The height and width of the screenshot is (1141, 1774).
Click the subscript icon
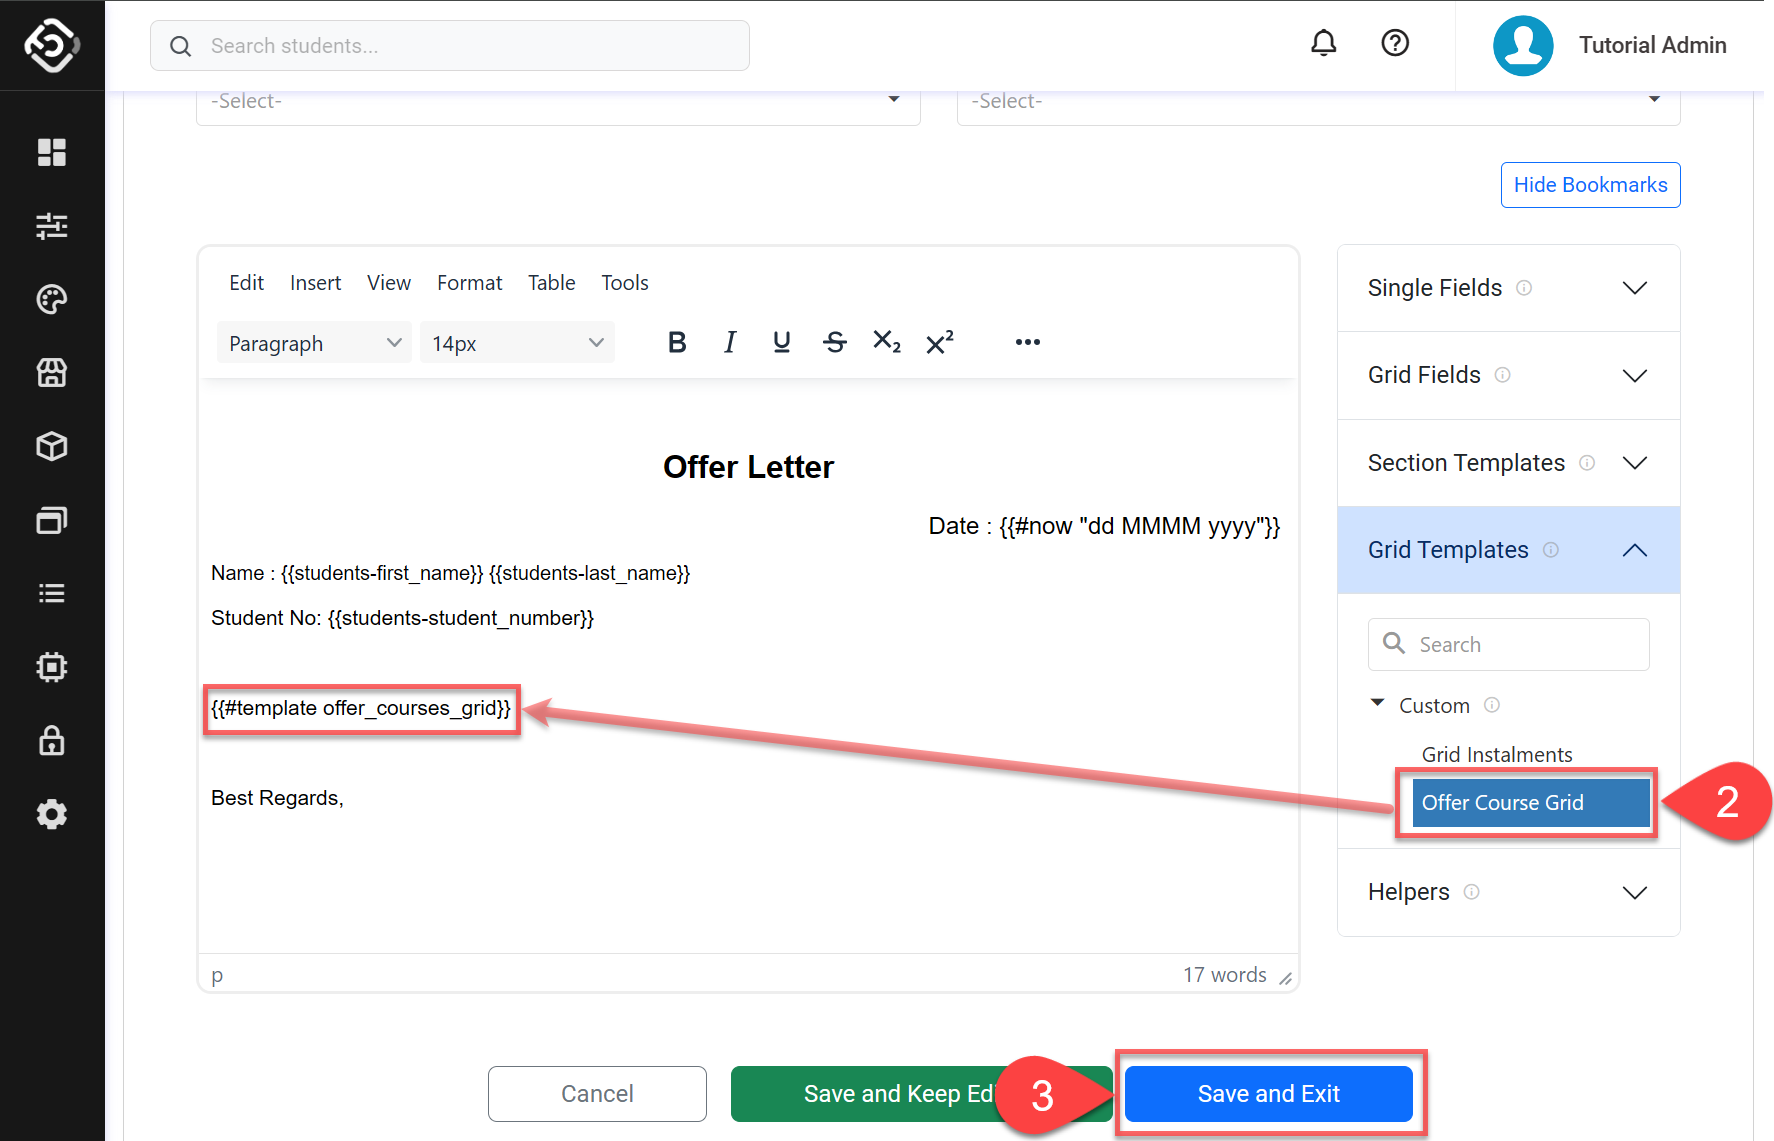click(887, 343)
